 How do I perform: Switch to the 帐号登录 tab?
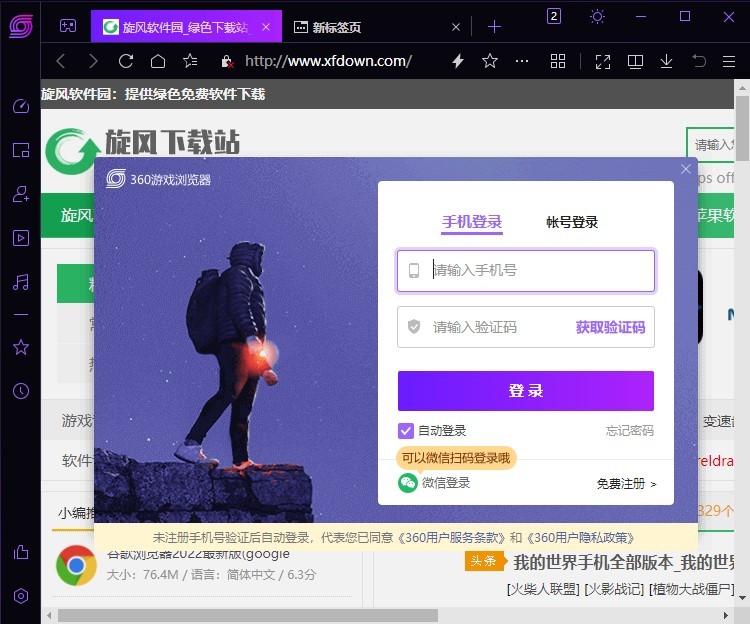click(572, 222)
